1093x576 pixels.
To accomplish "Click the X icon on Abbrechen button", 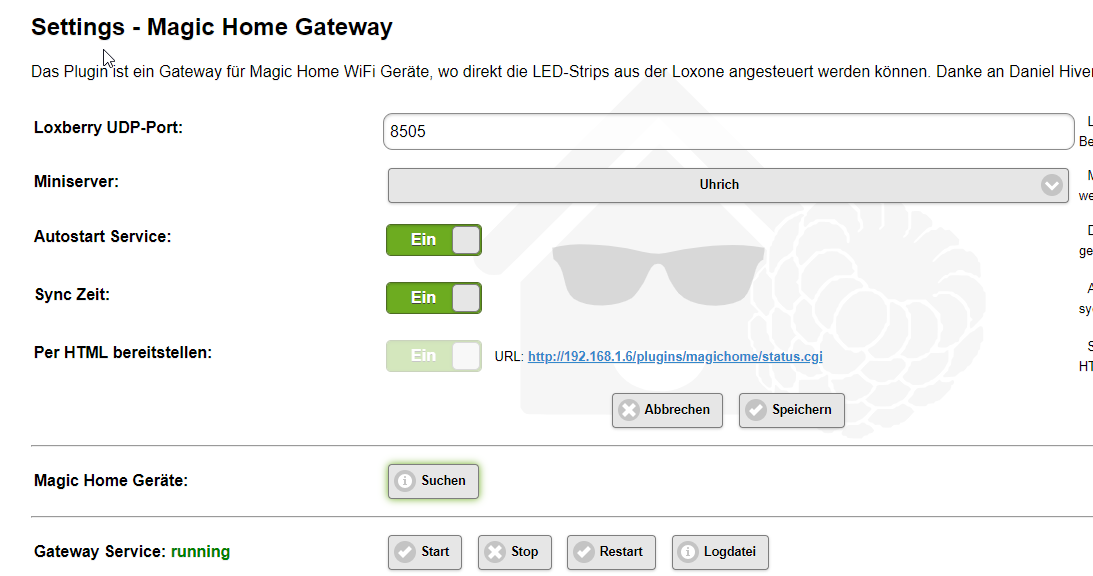I will 628,410.
